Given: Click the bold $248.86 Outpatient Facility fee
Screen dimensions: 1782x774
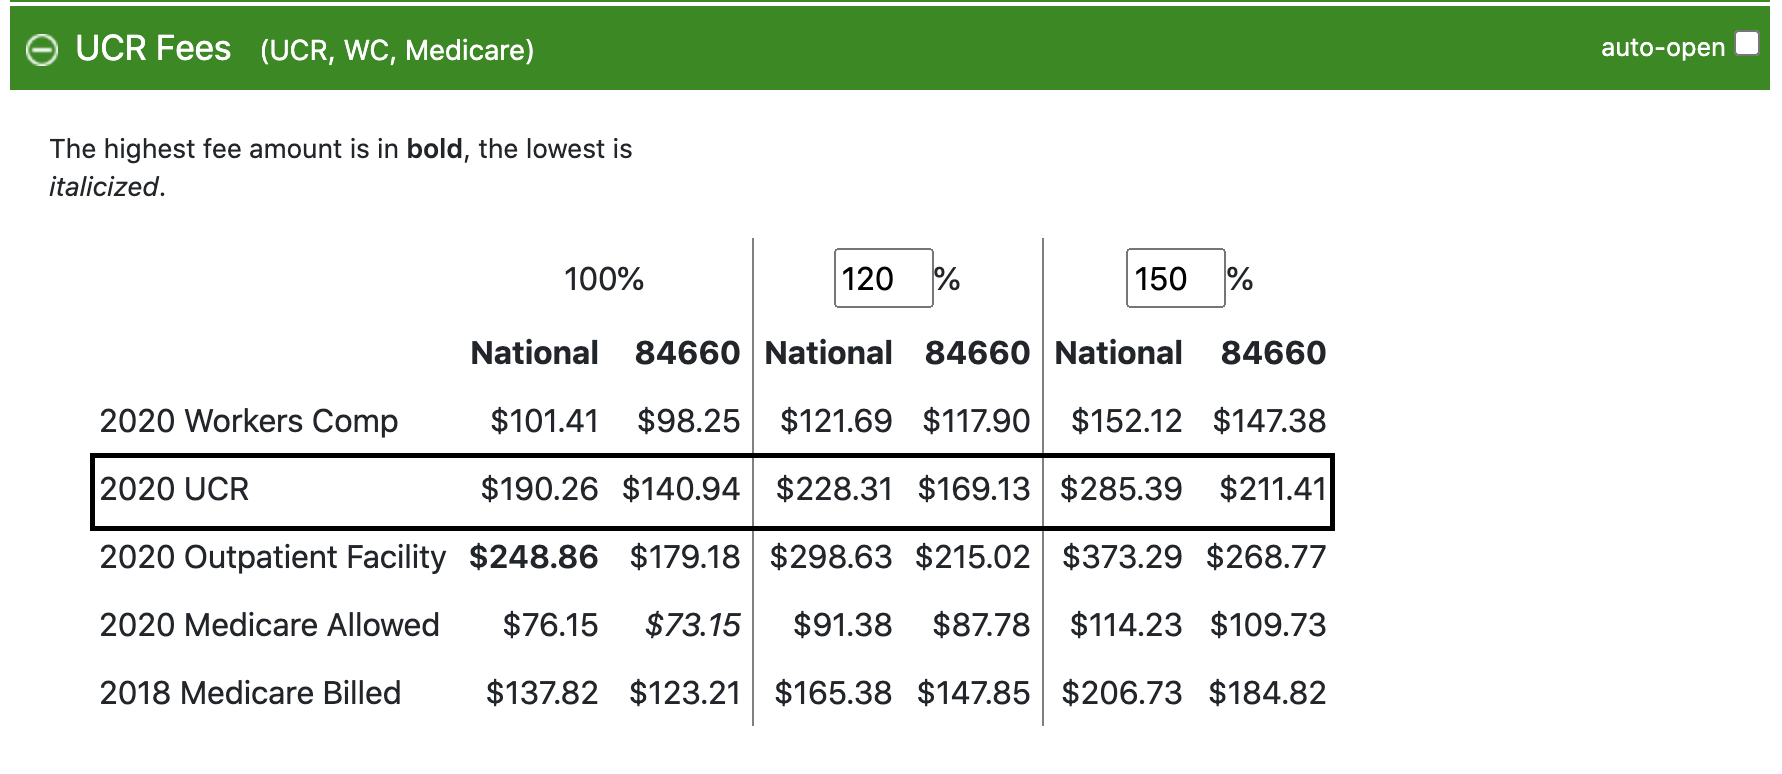Looking at the screenshot, I should tap(534, 557).
